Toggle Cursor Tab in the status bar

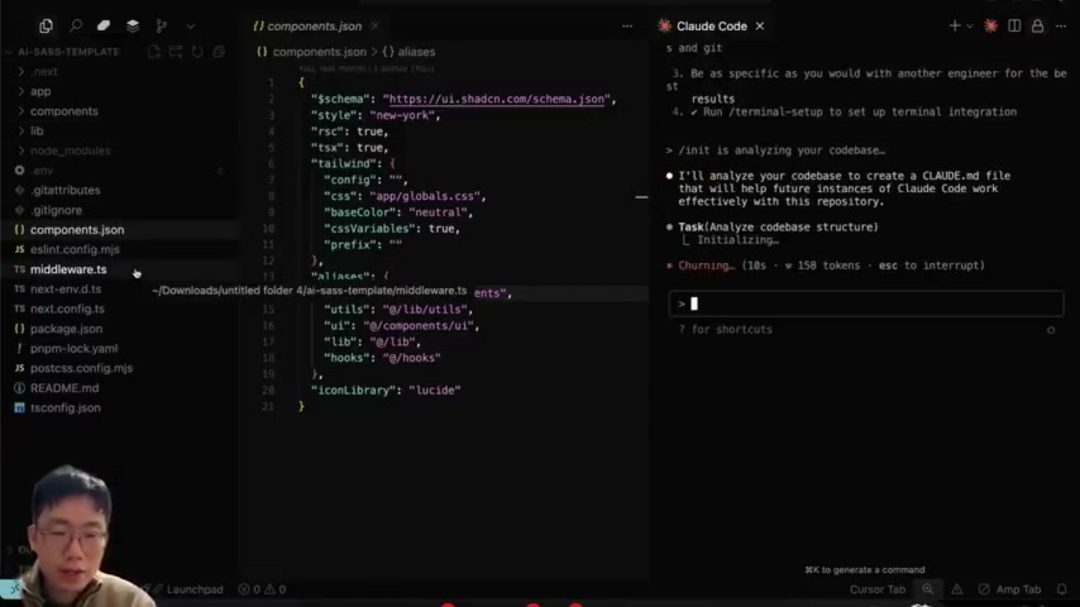(x=877, y=590)
